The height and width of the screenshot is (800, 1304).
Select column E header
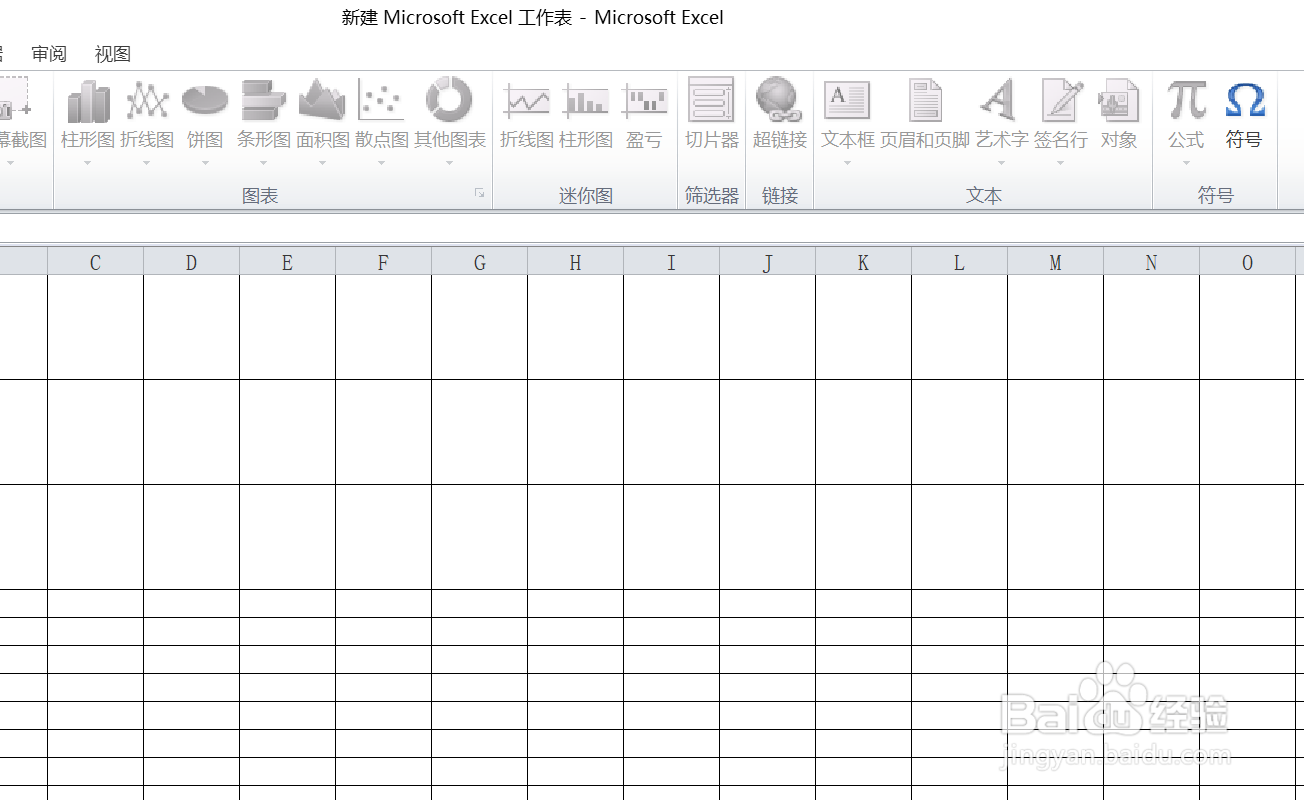[x=288, y=262]
